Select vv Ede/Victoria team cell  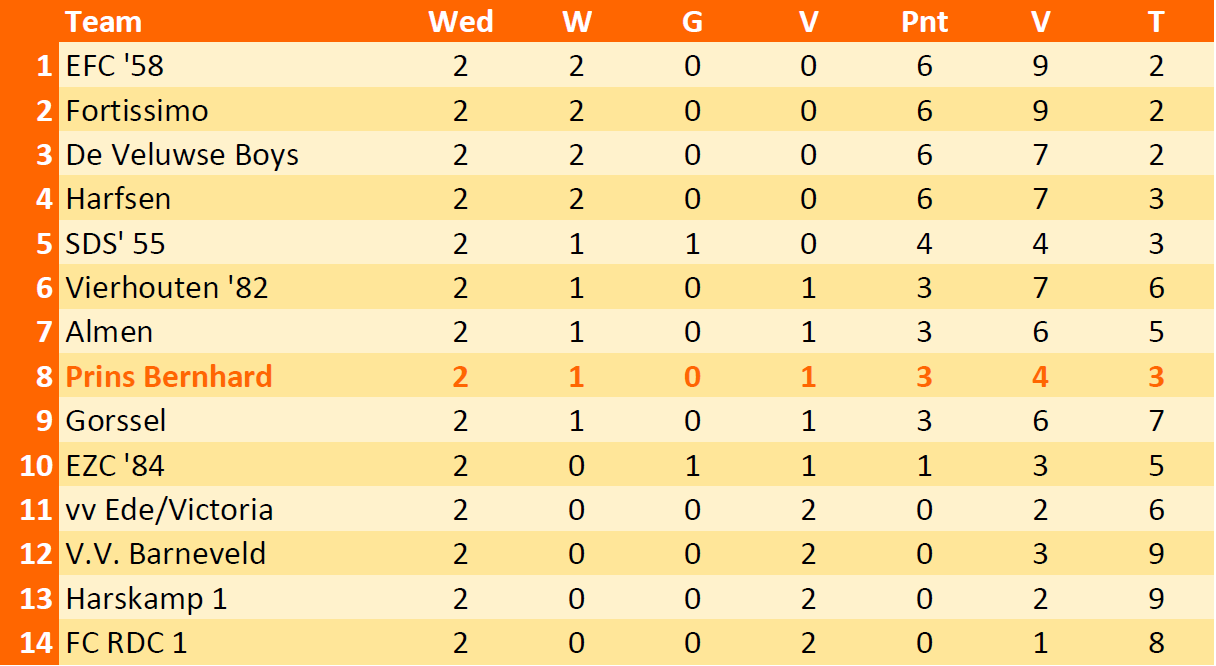click(x=169, y=509)
